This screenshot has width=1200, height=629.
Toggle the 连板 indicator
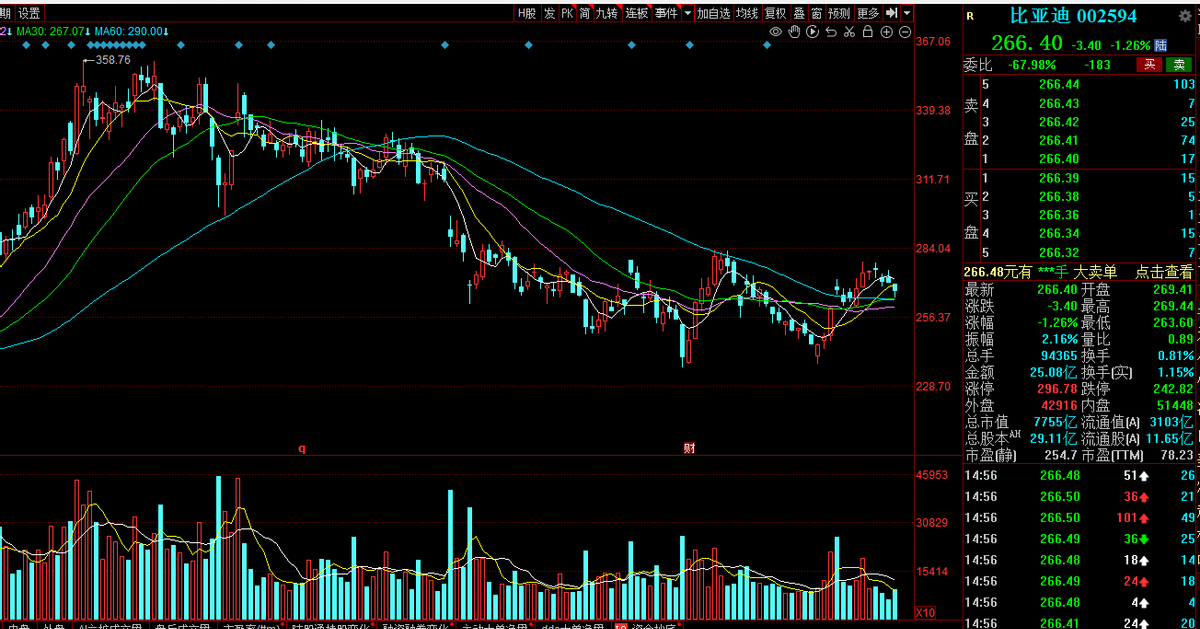[x=637, y=13]
